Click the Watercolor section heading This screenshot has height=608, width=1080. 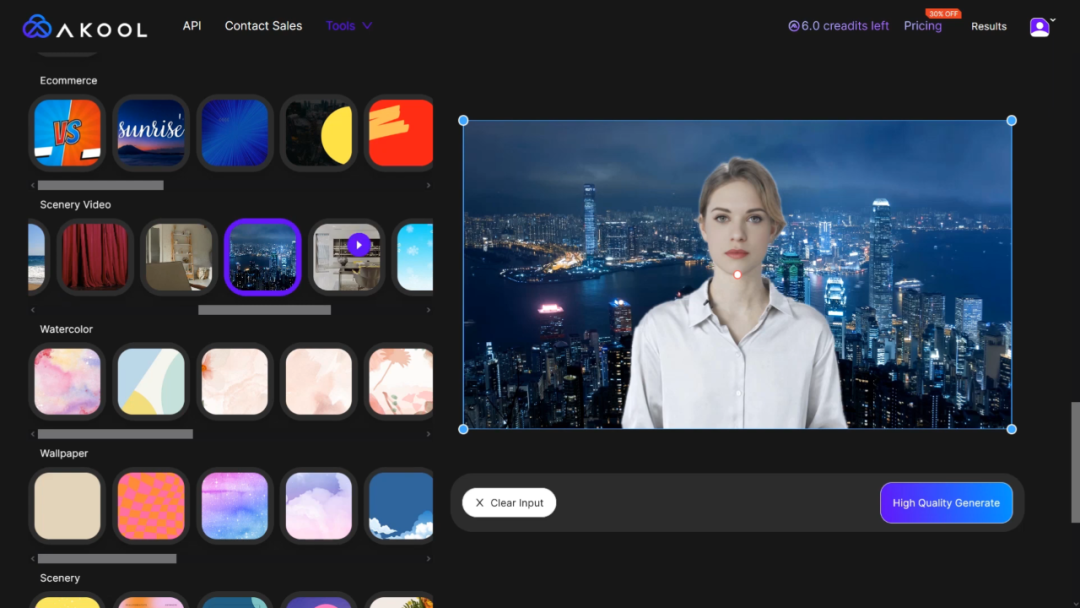(x=66, y=329)
